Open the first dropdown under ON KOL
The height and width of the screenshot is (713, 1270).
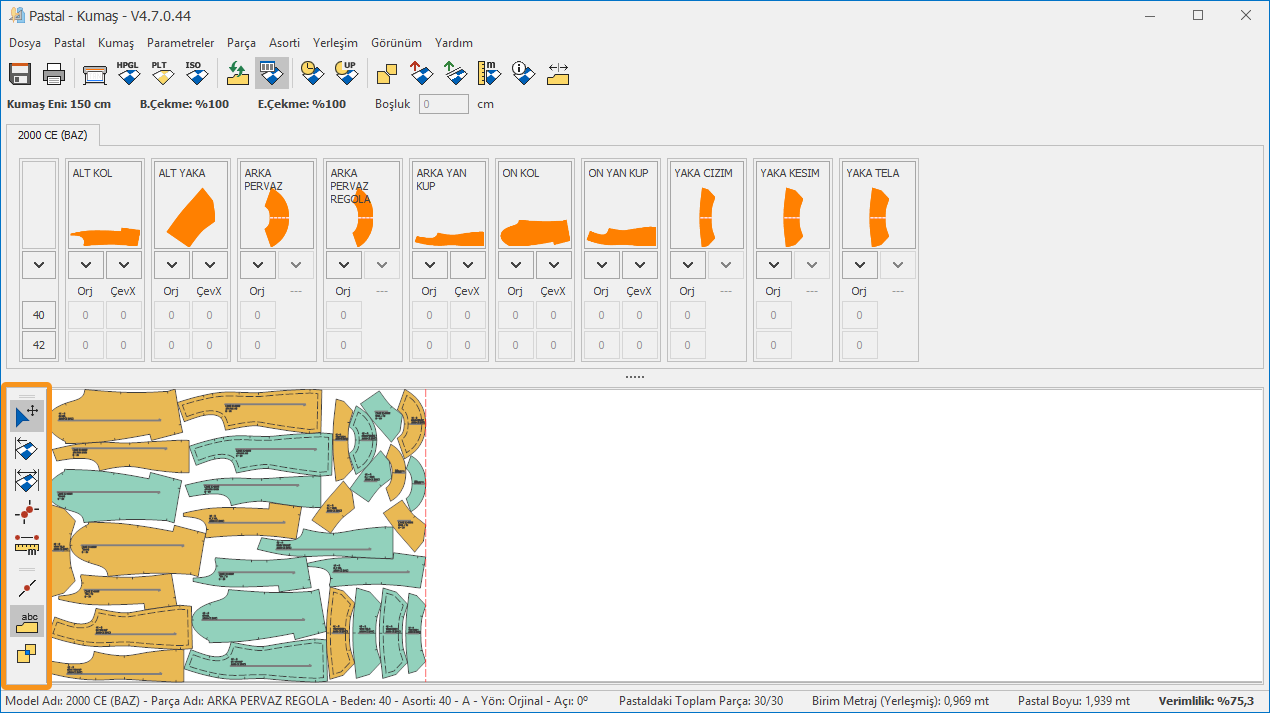click(x=516, y=265)
